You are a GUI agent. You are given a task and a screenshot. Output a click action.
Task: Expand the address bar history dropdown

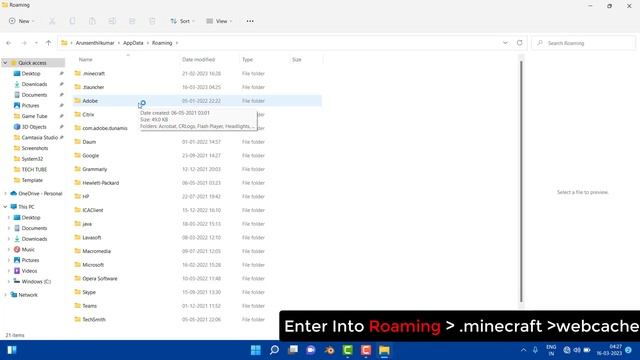tap(505, 43)
